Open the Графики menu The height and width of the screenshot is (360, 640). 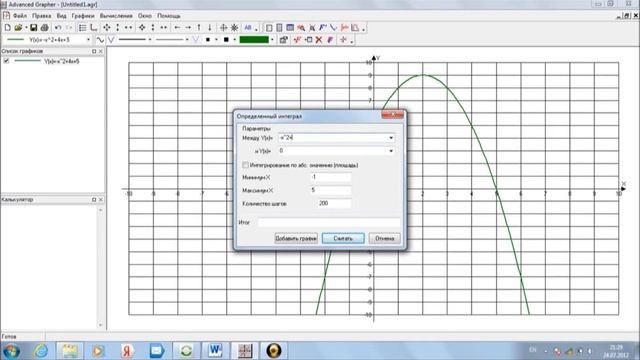click(83, 16)
